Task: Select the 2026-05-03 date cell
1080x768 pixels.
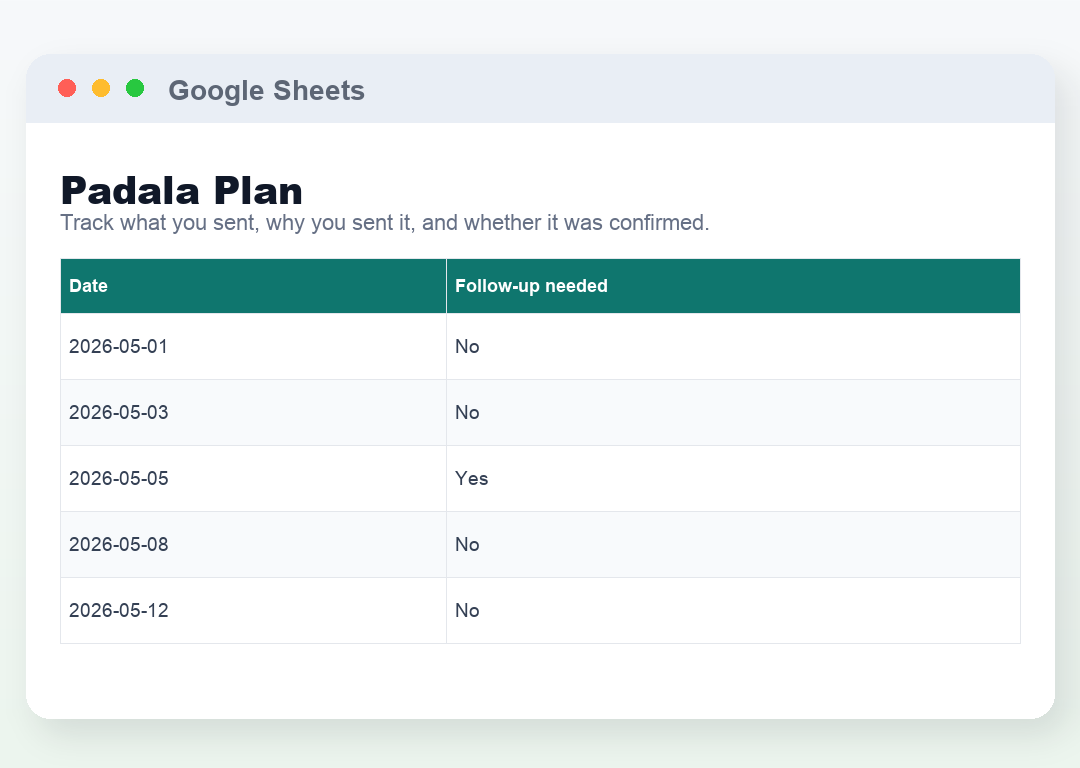Action: 253,413
